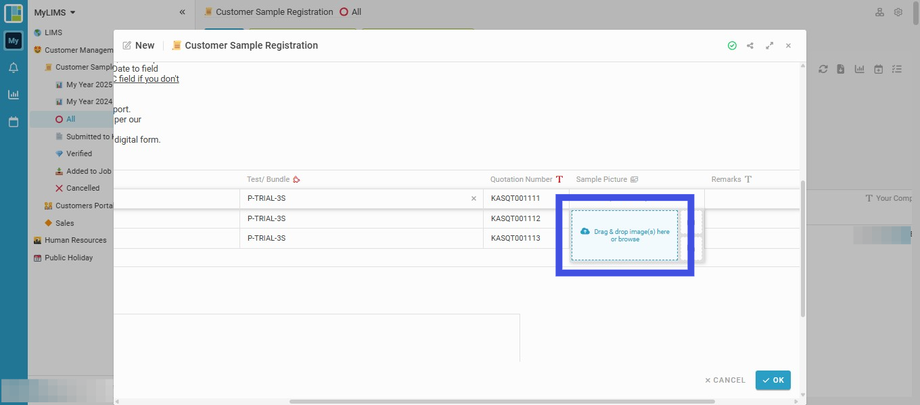
Task: Click the Your Comp column header behind dialog
Action: click(x=894, y=198)
